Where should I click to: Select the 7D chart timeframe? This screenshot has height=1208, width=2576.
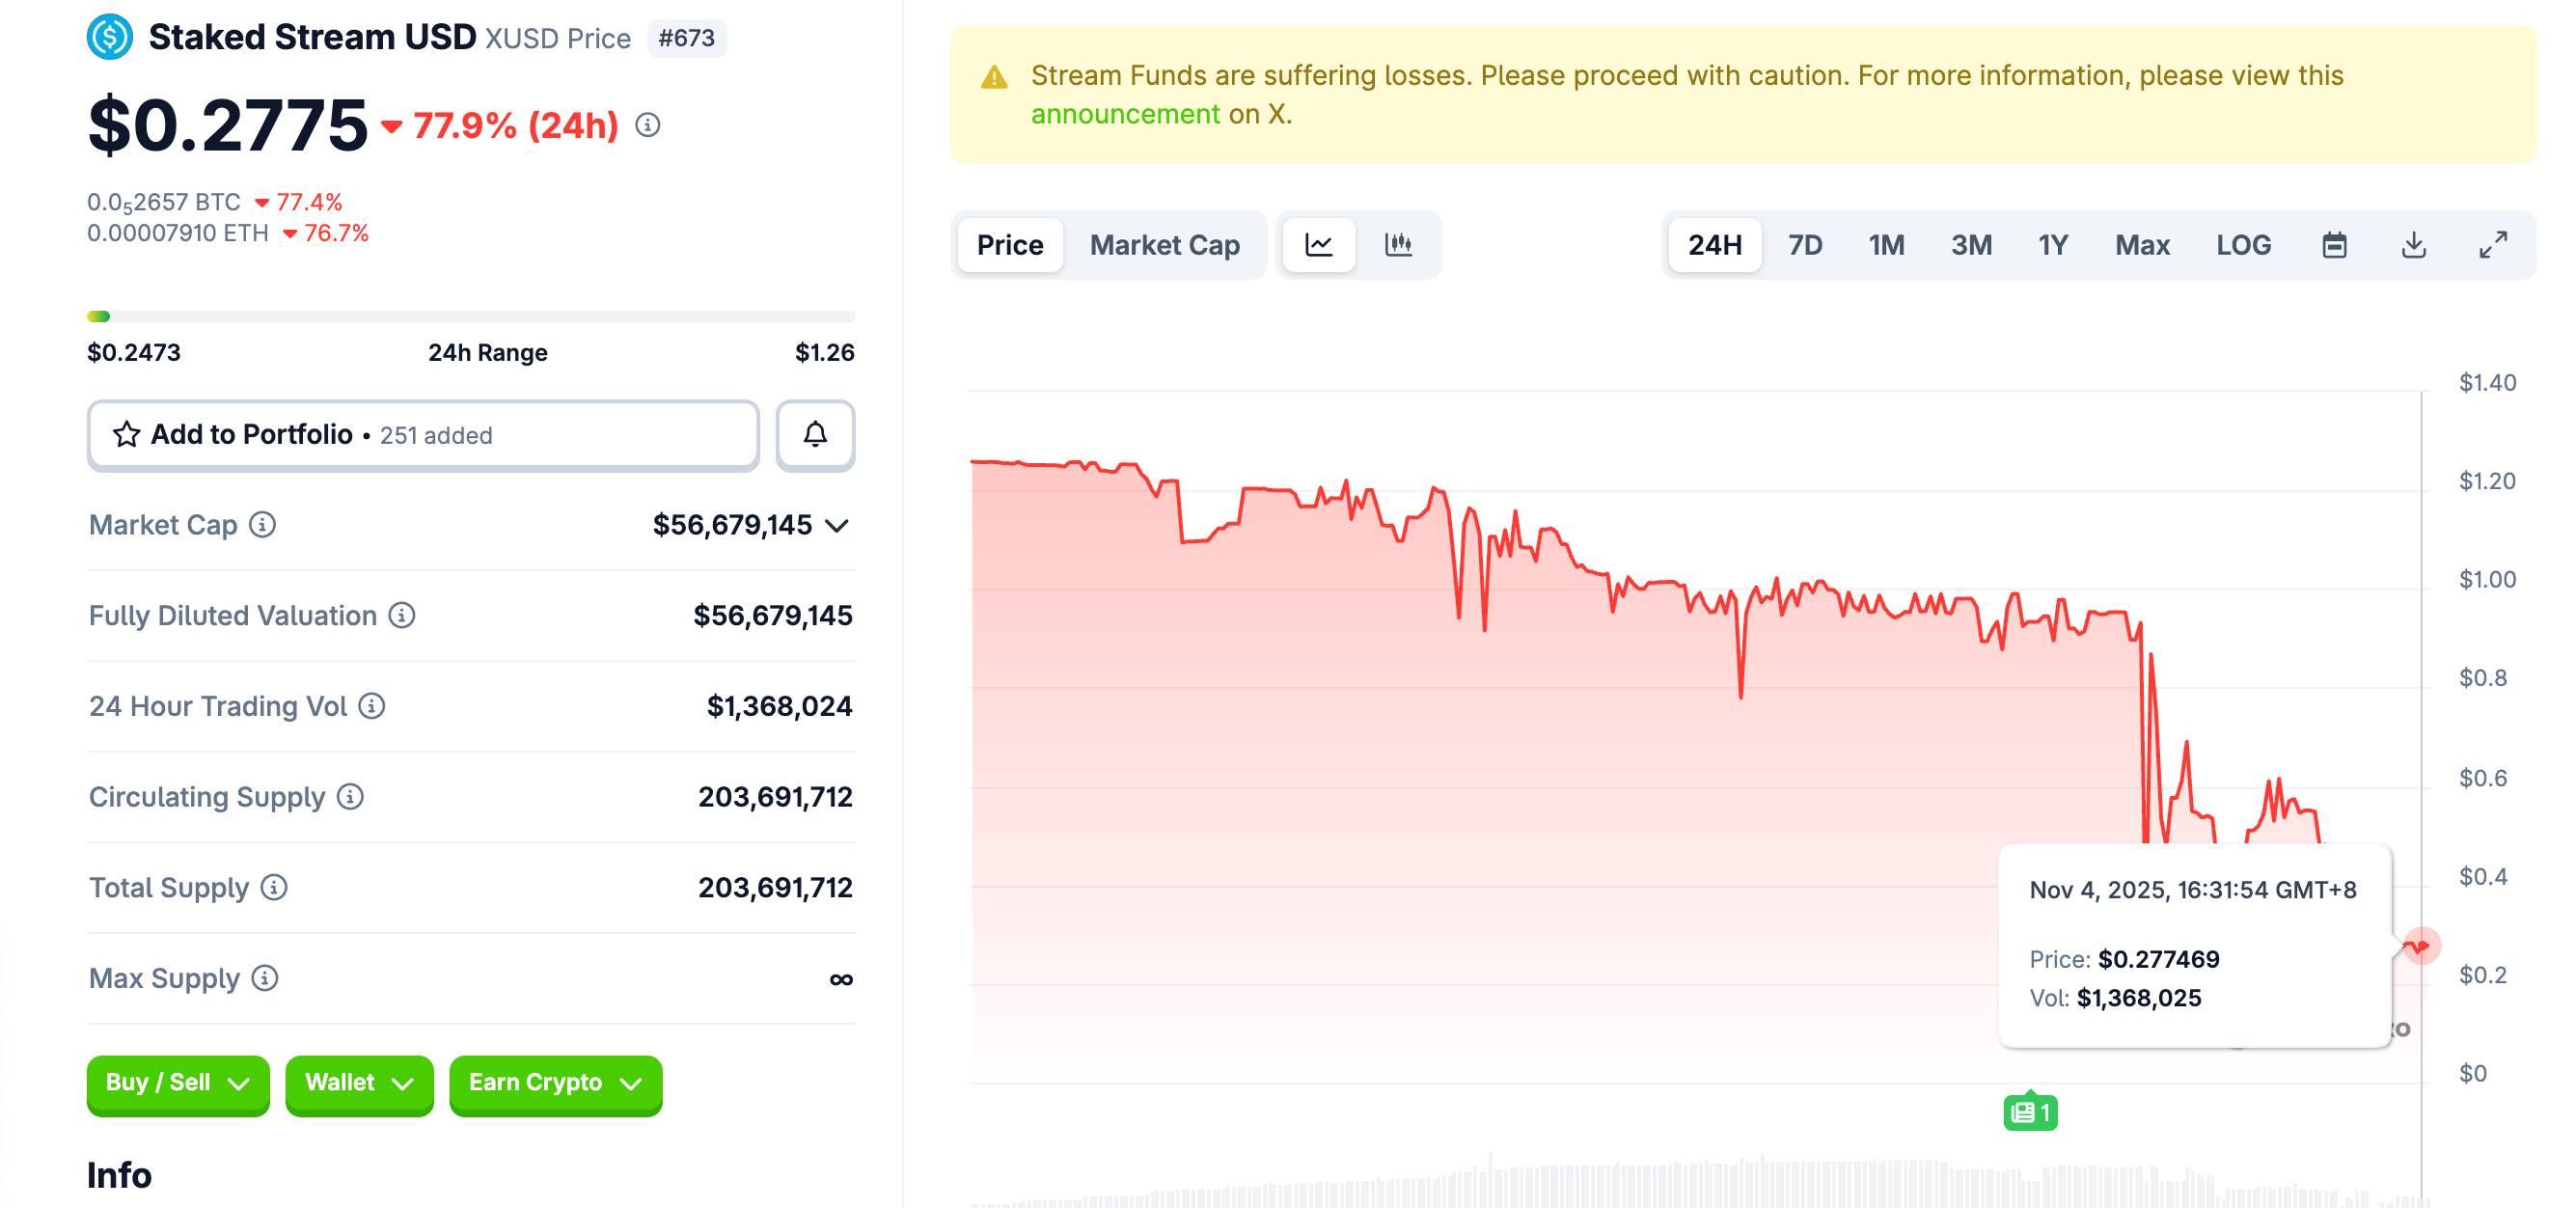pyautogui.click(x=1805, y=244)
